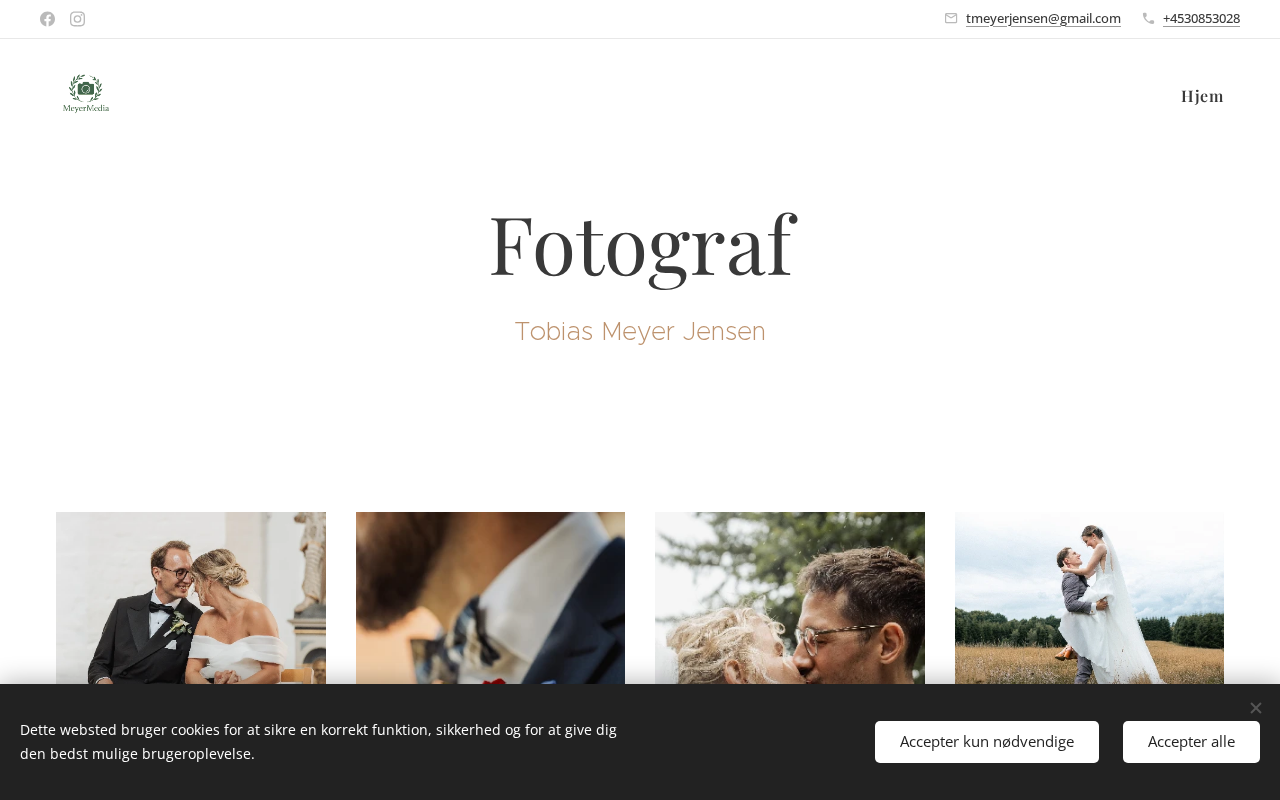Click the Accepter kun nødvendige button
This screenshot has width=1280, height=800.
click(987, 742)
